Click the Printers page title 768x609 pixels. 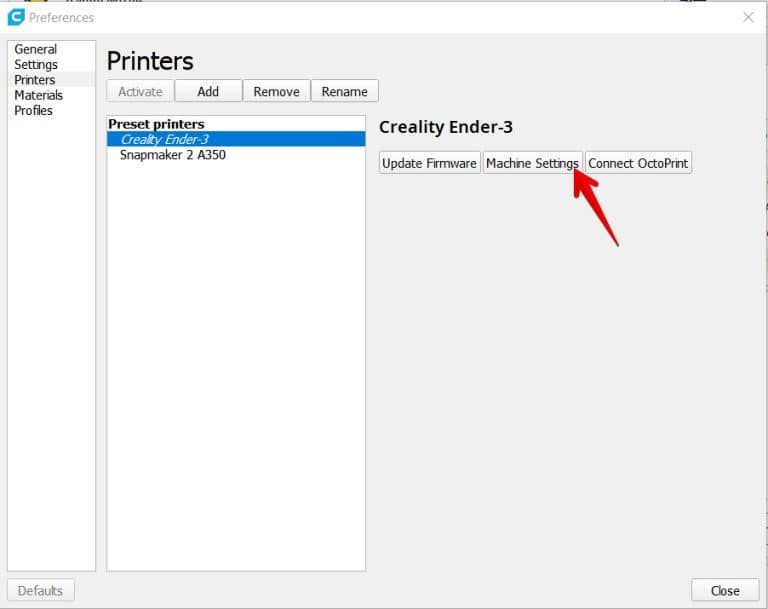150,61
